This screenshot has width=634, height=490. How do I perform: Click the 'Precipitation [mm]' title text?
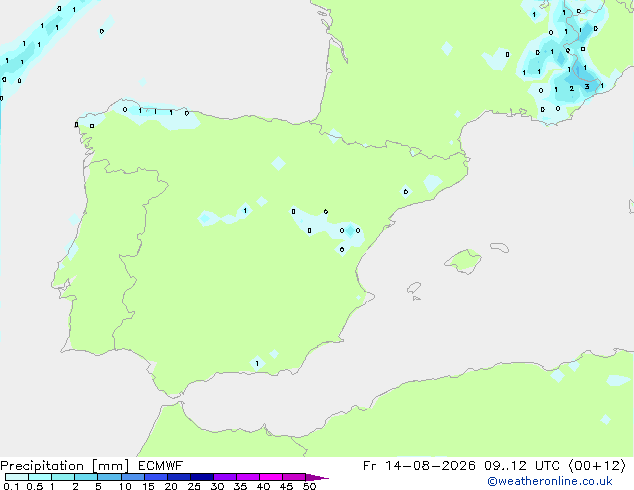coord(65,466)
